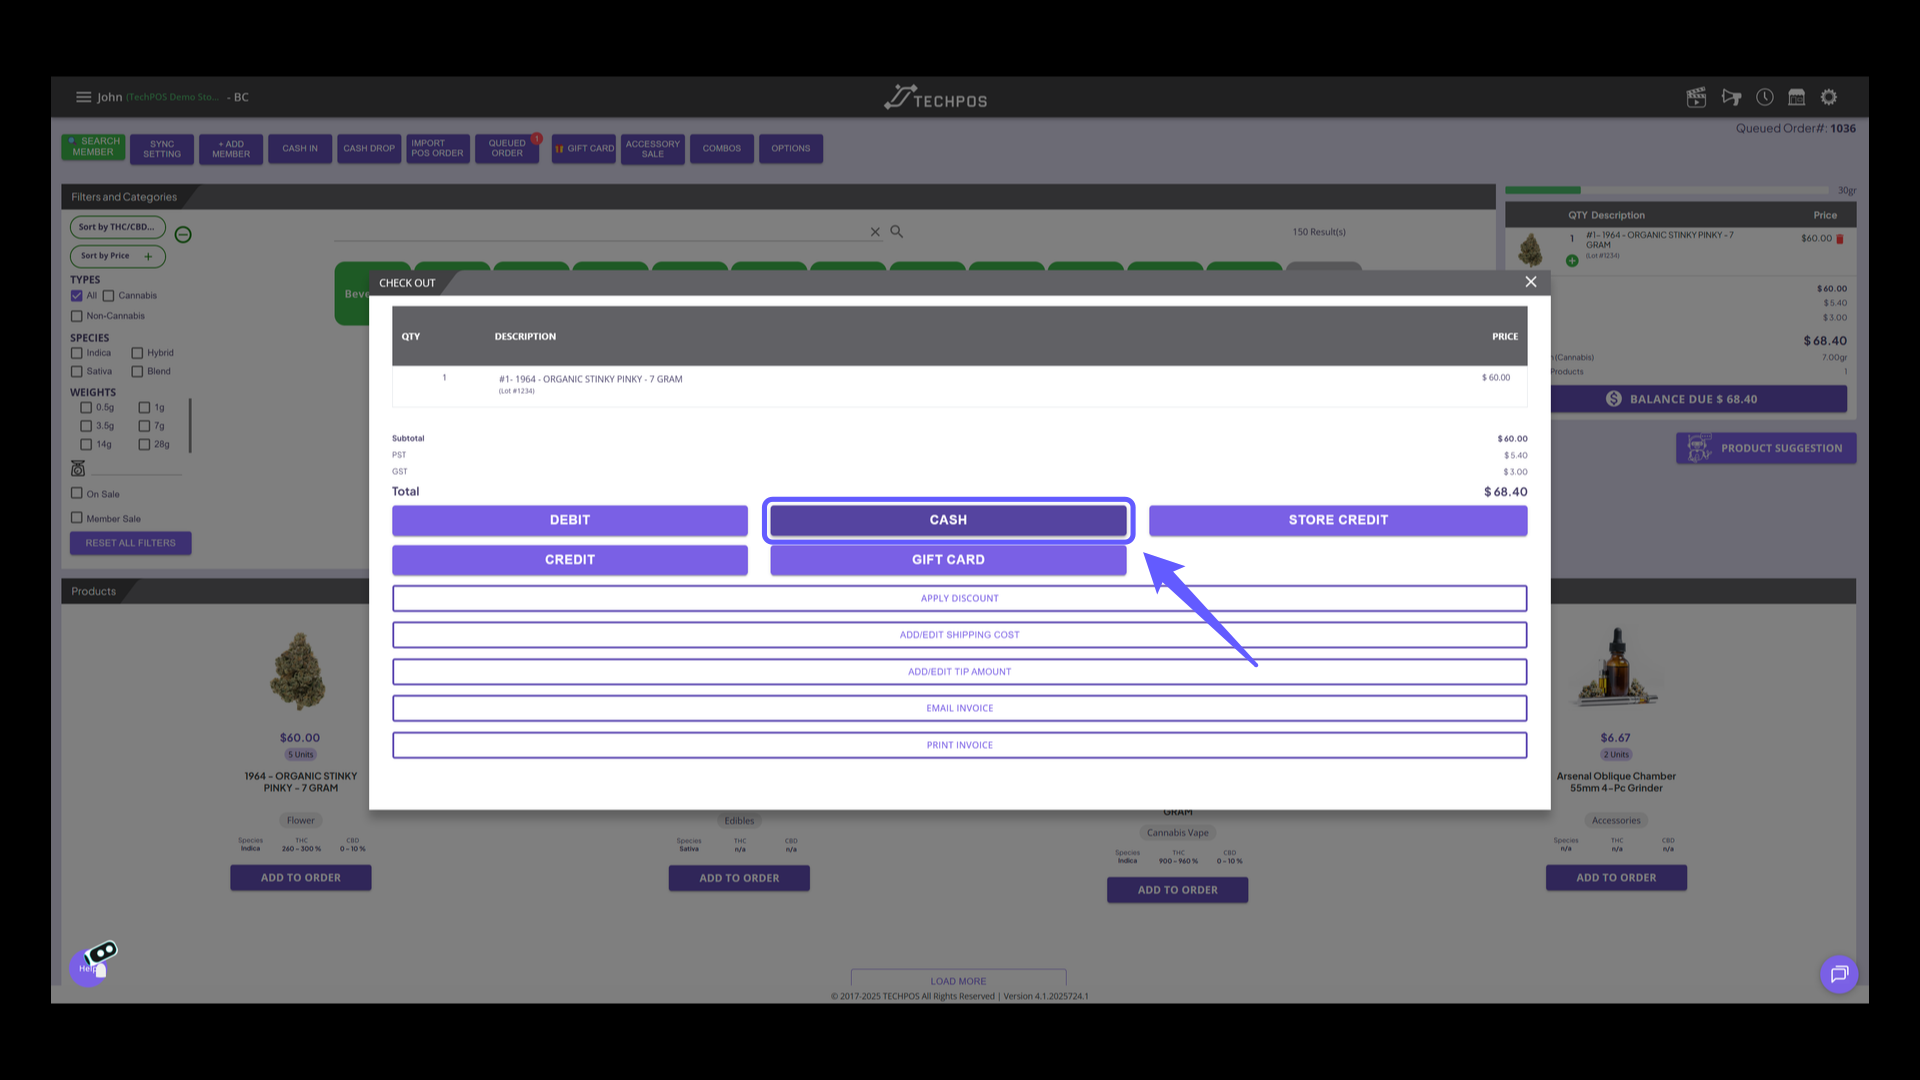This screenshot has height=1080, width=1920.
Task: Click Print Invoice
Action: pos(960,745)
